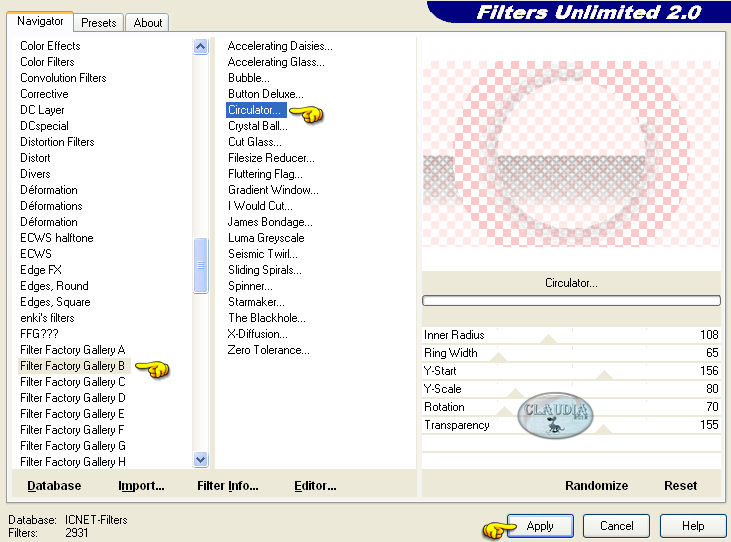Select DC Layer category
731x542 pixels.
[42, 110]
